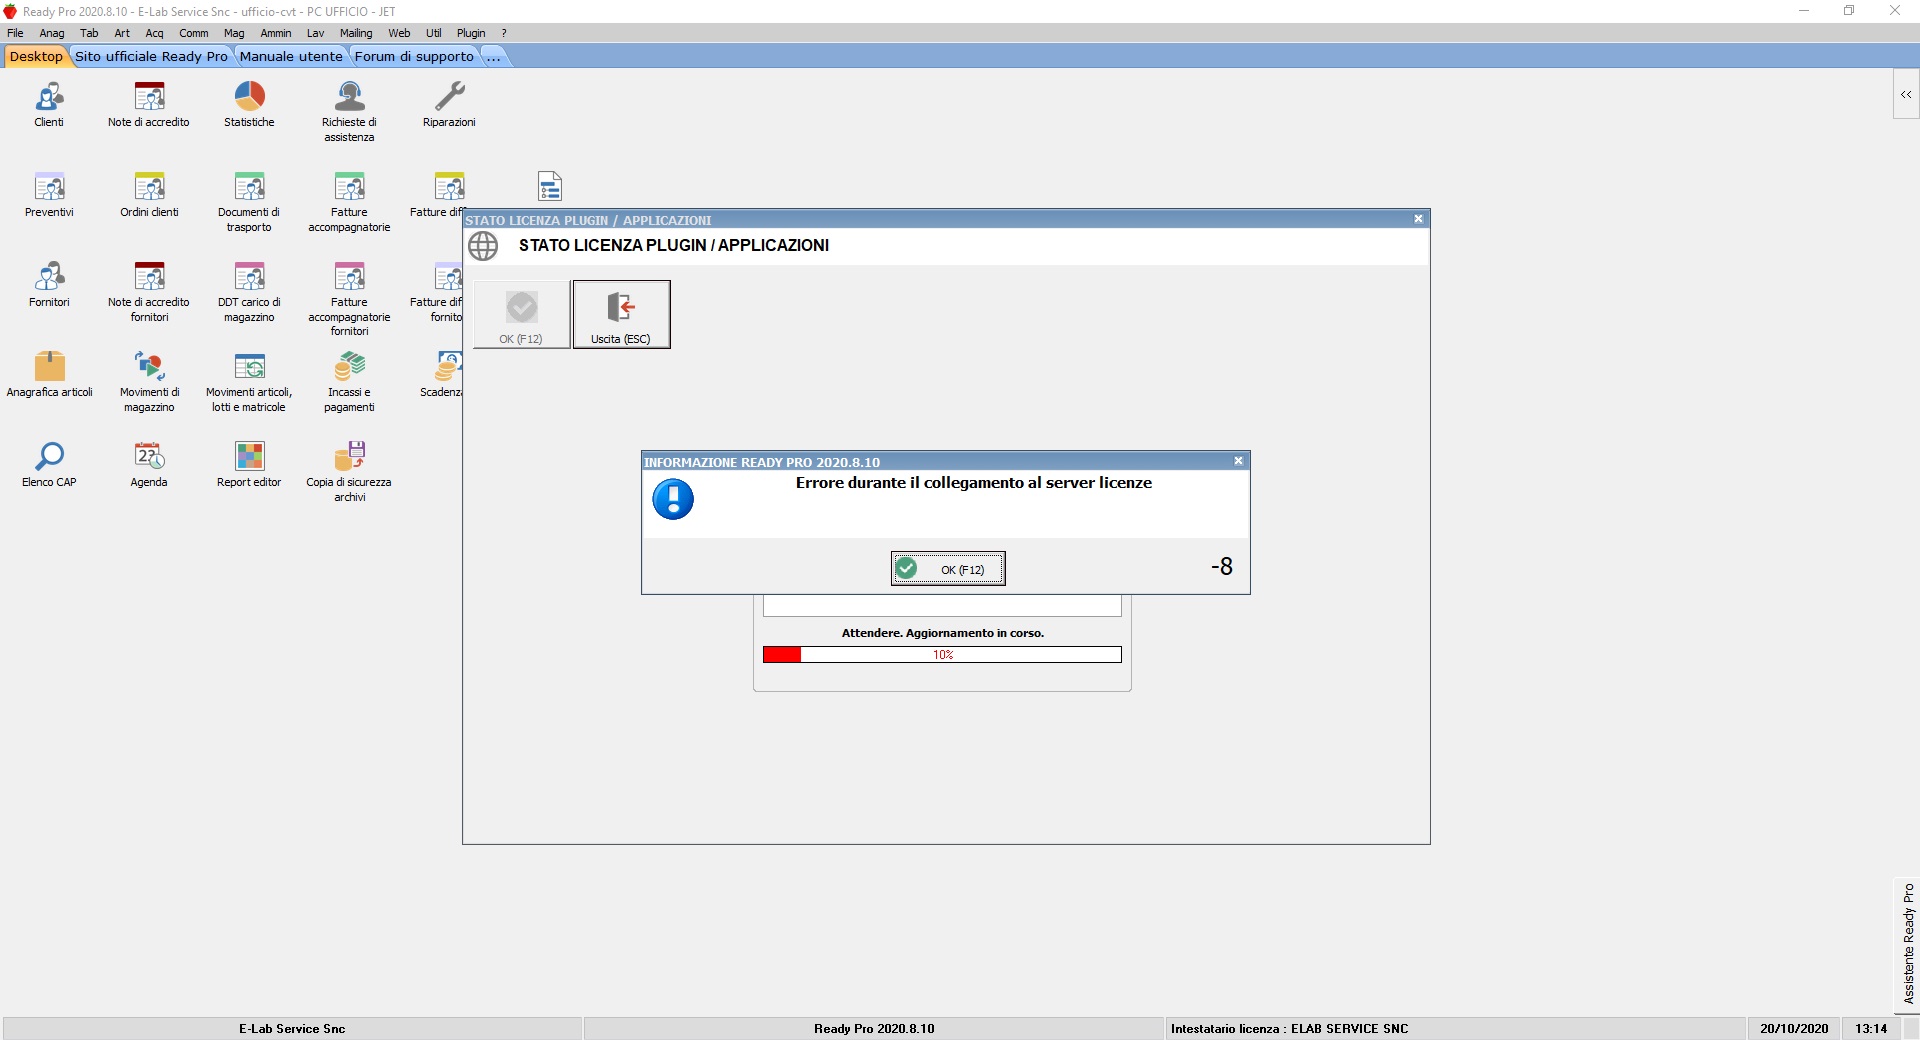Open the Tab menu
Image resolution: width=1920 pixels, height=1040 pixels.
tap(89, 33)
